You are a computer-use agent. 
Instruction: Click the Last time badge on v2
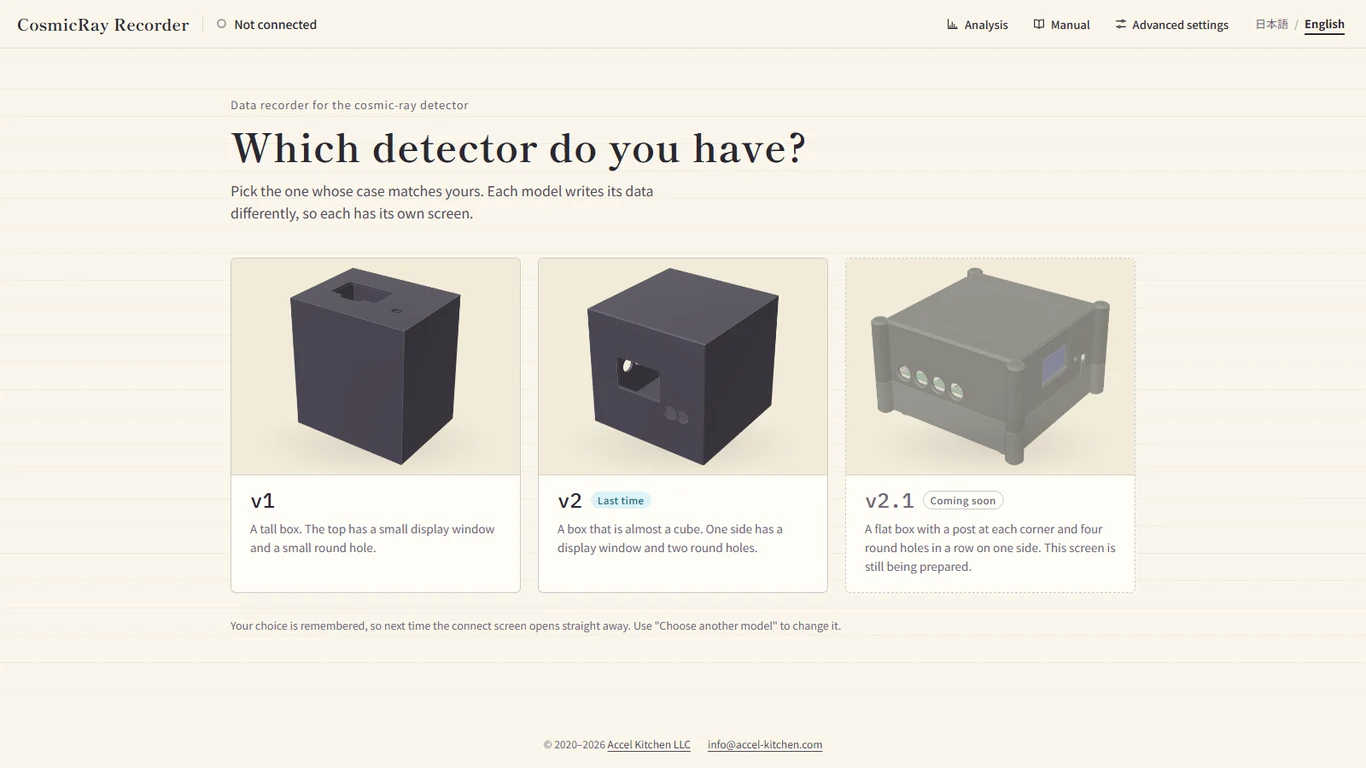coord(620,501)
